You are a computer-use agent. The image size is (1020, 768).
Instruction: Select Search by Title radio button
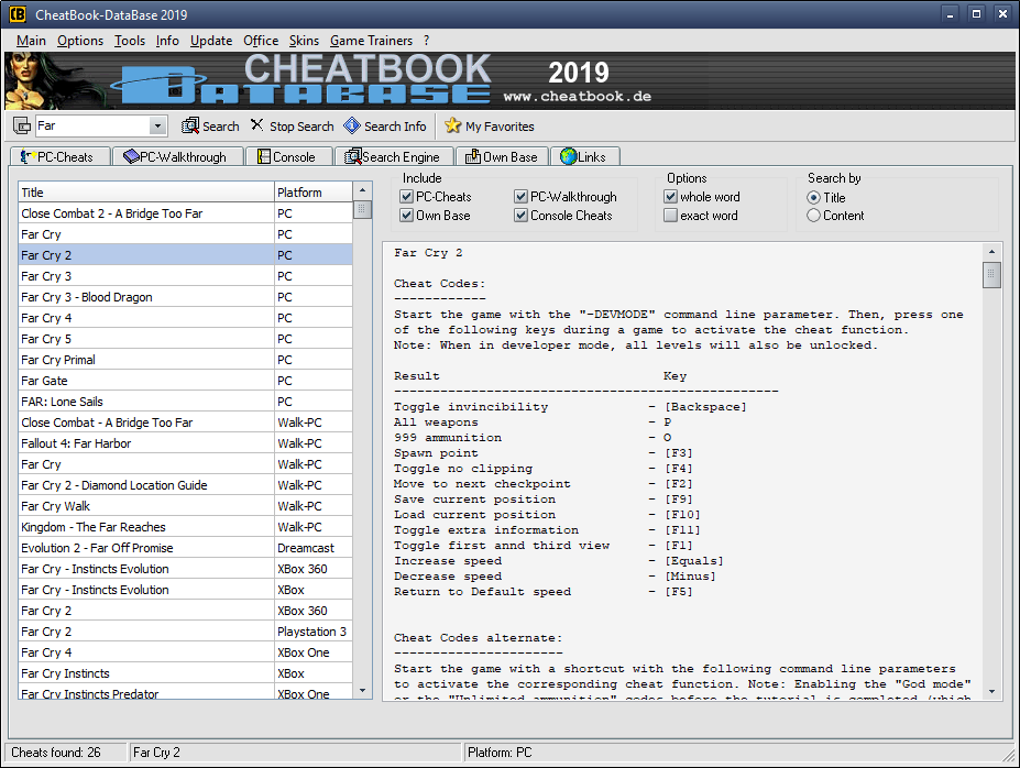point(813,198)
